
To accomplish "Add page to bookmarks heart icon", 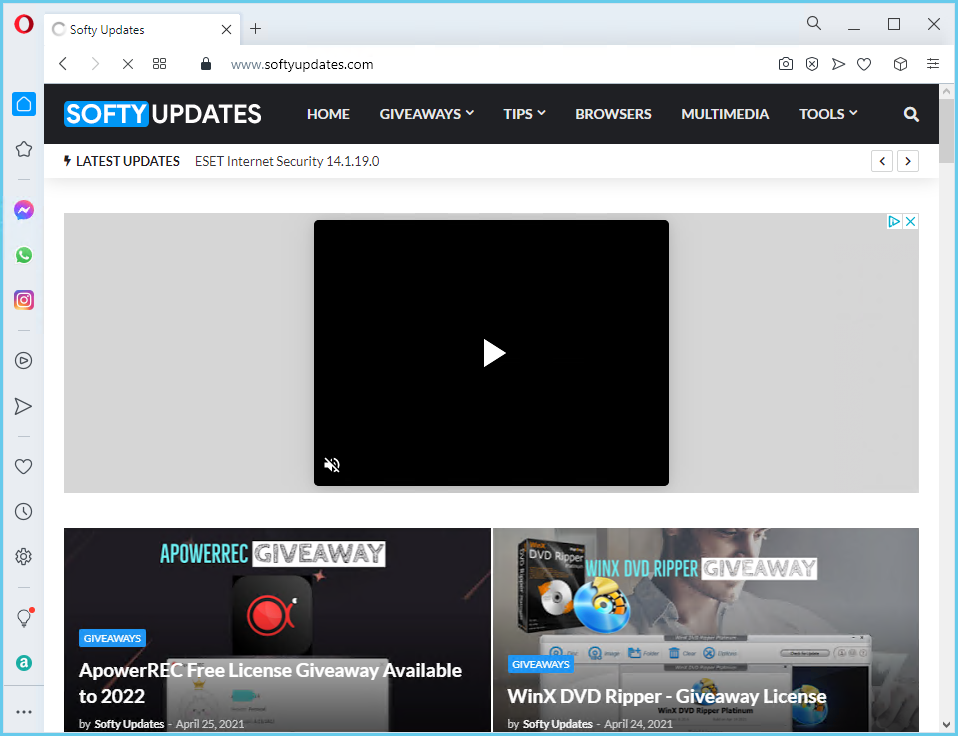I will (x=864, y=64).
